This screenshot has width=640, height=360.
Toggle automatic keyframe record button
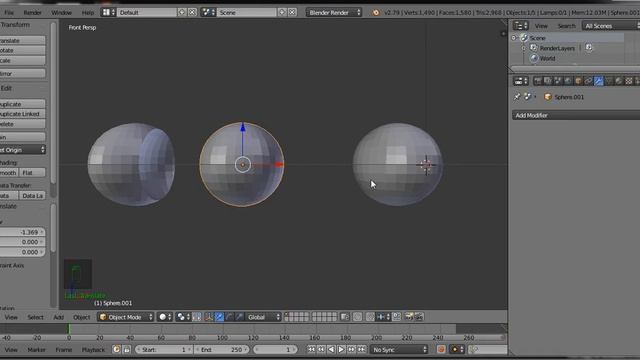pos(441,349)
